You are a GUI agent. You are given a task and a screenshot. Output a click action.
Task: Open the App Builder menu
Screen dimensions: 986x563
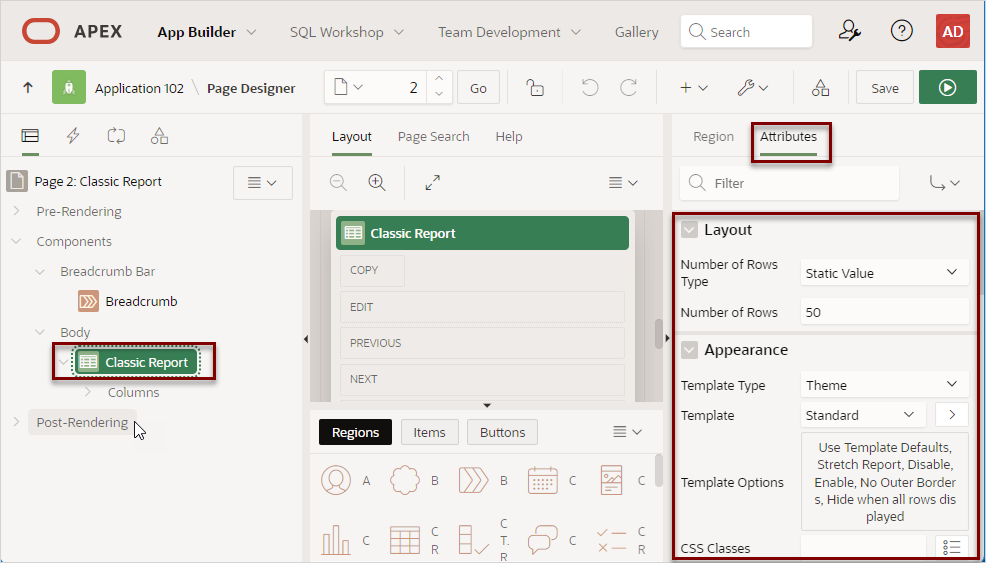pos(206,32)
